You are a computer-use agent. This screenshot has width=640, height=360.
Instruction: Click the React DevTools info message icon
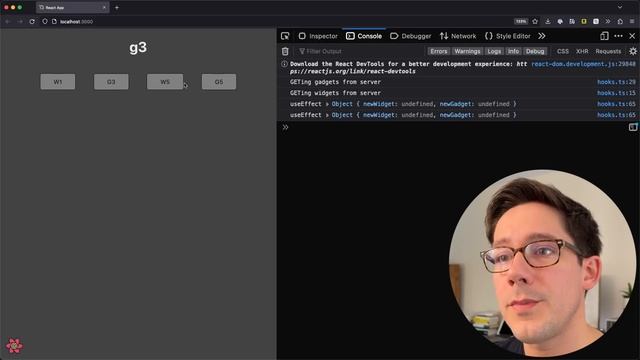pos(284,64)
